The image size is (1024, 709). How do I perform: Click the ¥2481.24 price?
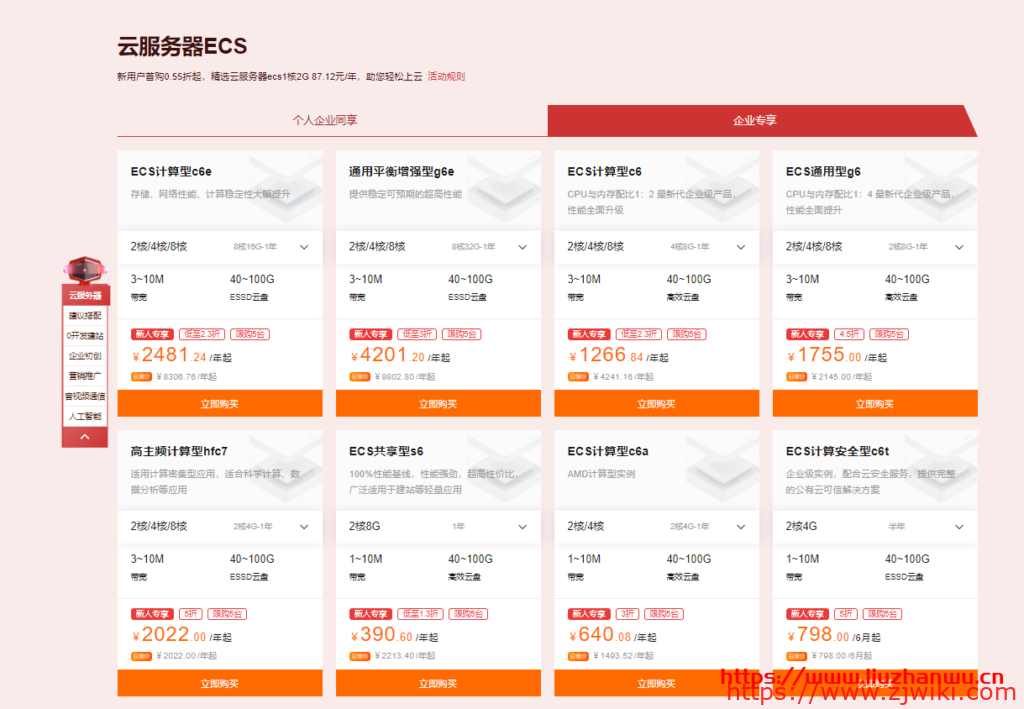tap(169, 355)
